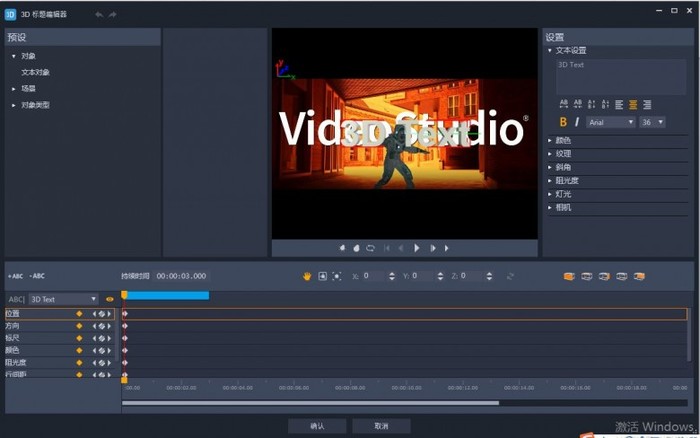Select the resize tool with corner brackets
Viewport: 700px width, 438px height.
(337, 276)
